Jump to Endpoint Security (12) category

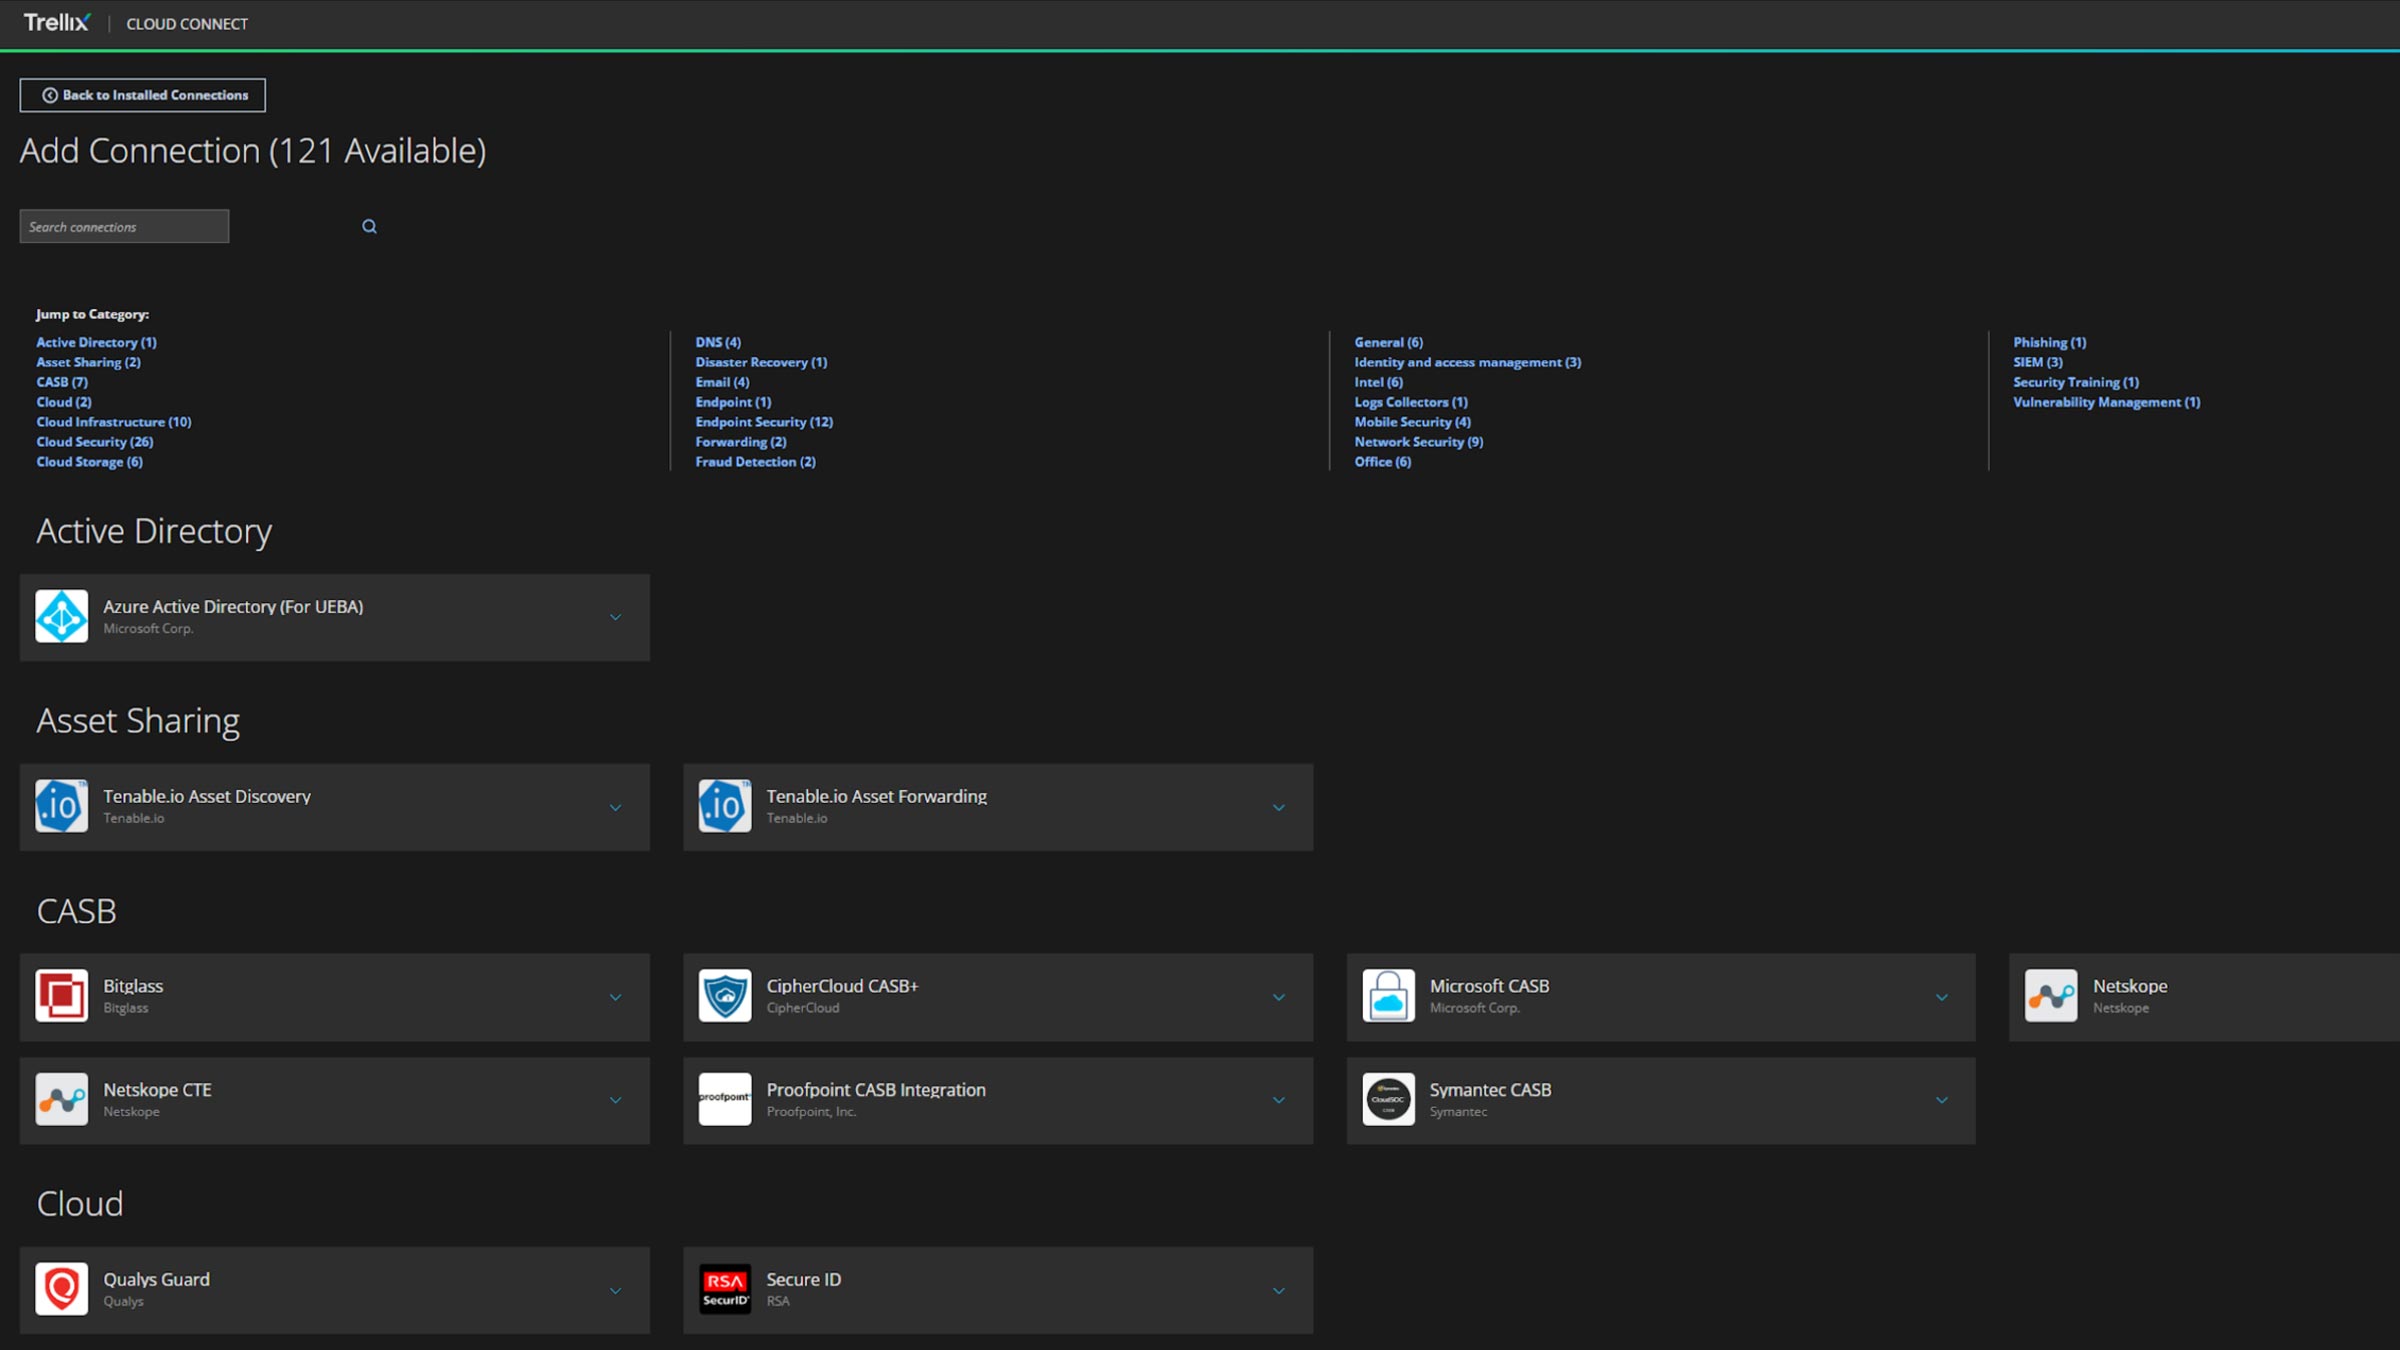764,422
